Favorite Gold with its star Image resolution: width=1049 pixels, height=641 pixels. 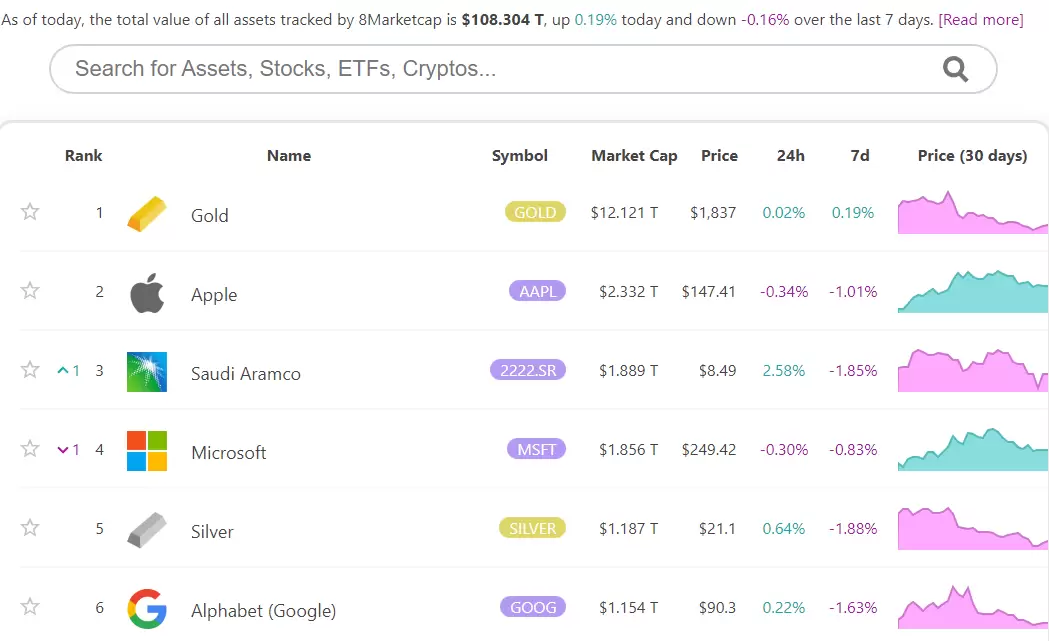[x=29, y=212]
